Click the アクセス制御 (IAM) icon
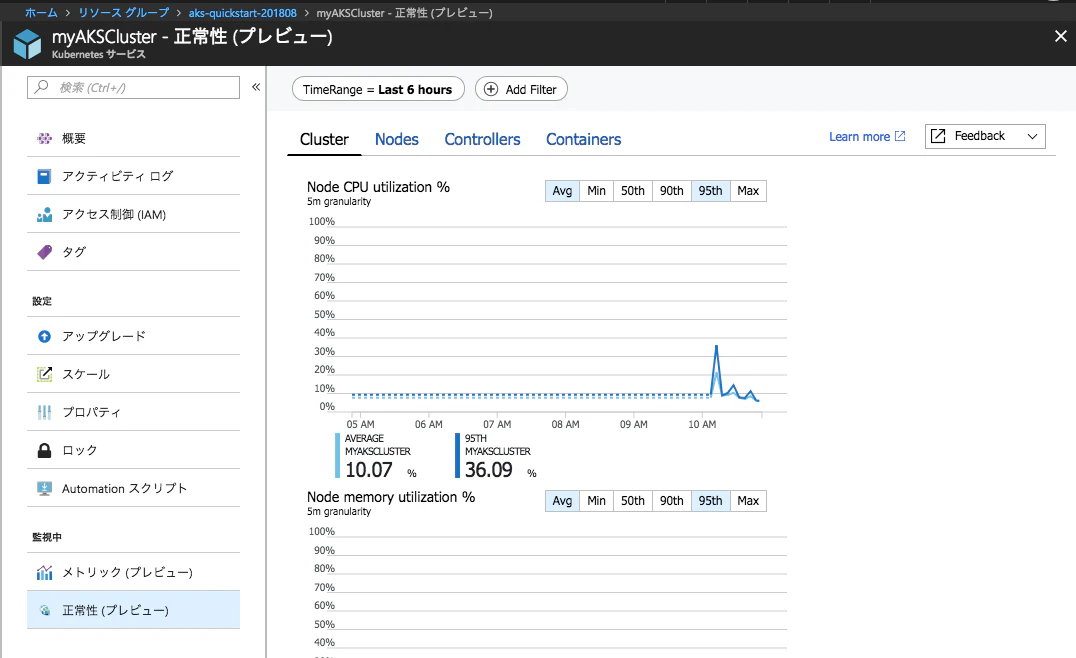Image resolution: width=1076 pixels, height=658 pixels. [45, 215]
